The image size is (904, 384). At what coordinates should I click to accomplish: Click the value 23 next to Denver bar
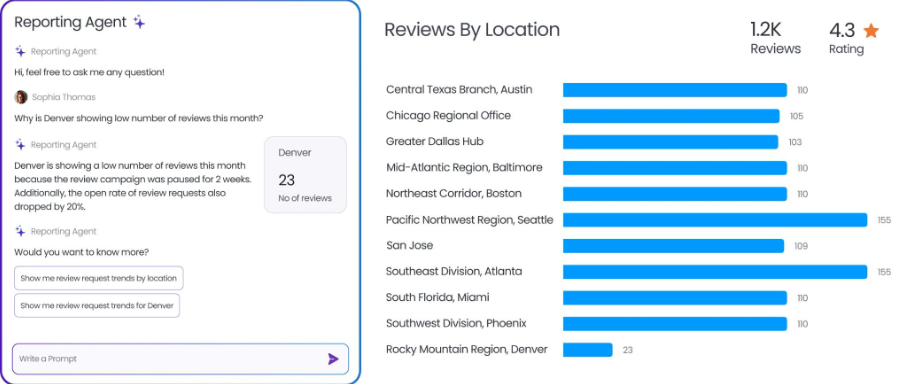point(628,350)
